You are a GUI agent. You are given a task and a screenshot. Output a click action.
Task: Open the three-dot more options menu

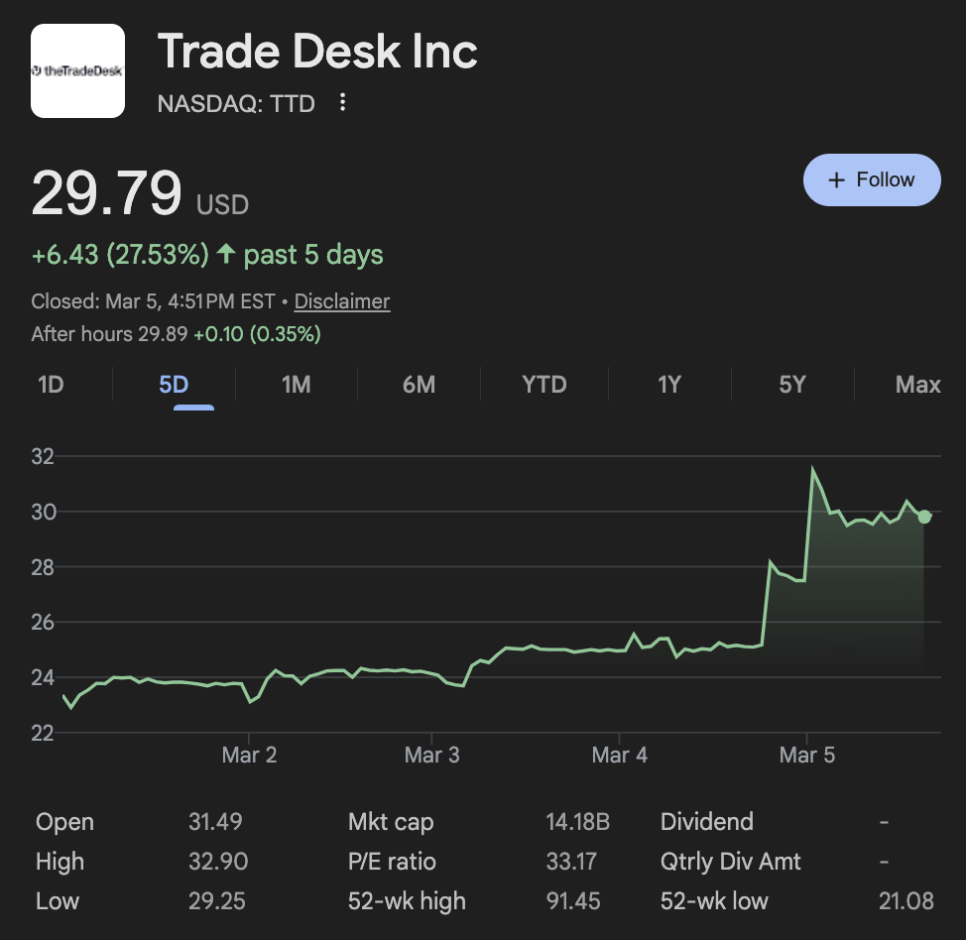[343, 102]
